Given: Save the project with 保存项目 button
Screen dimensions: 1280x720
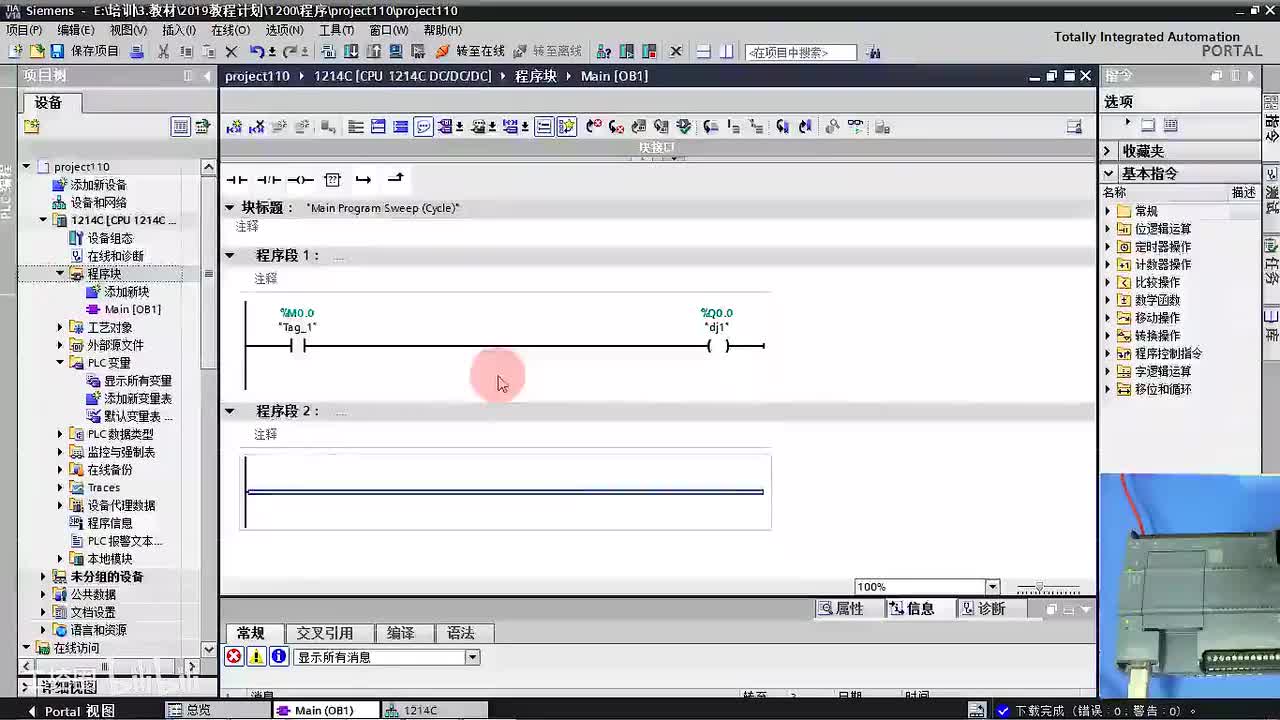Looking at the screenshot, I should pyautogui.click(x=85, y=51).
